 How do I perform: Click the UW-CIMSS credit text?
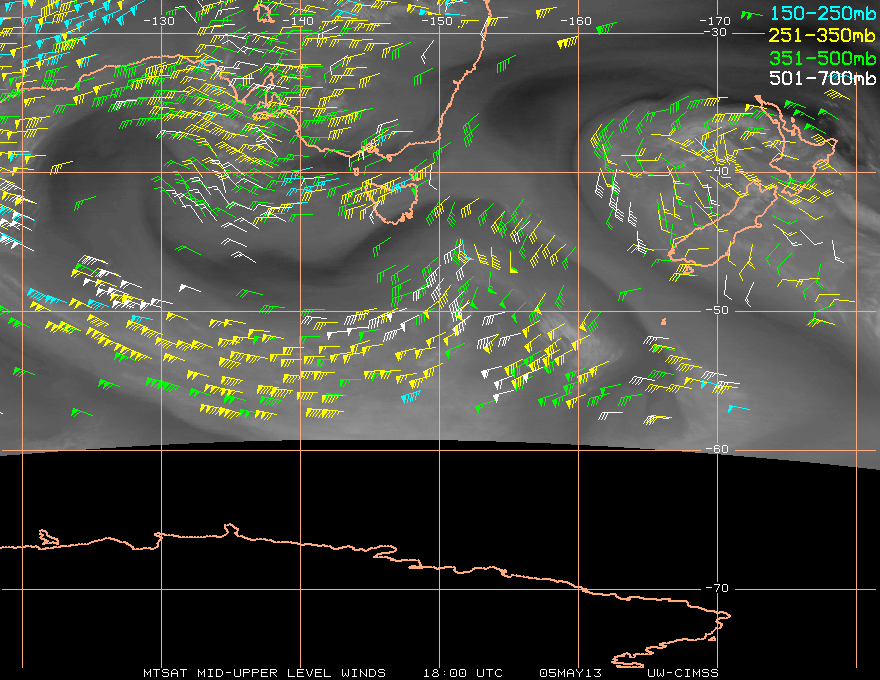pyautogui.click(x=682, y=673)
